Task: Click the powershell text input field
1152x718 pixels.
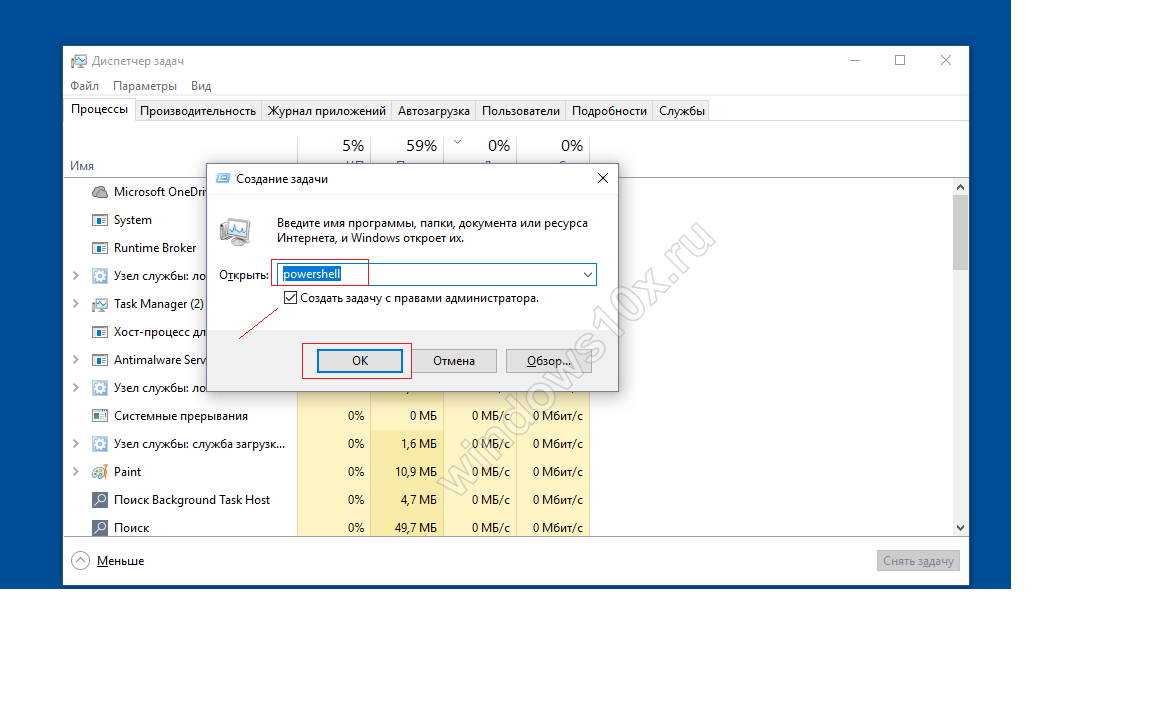Action: pos(430,274)
